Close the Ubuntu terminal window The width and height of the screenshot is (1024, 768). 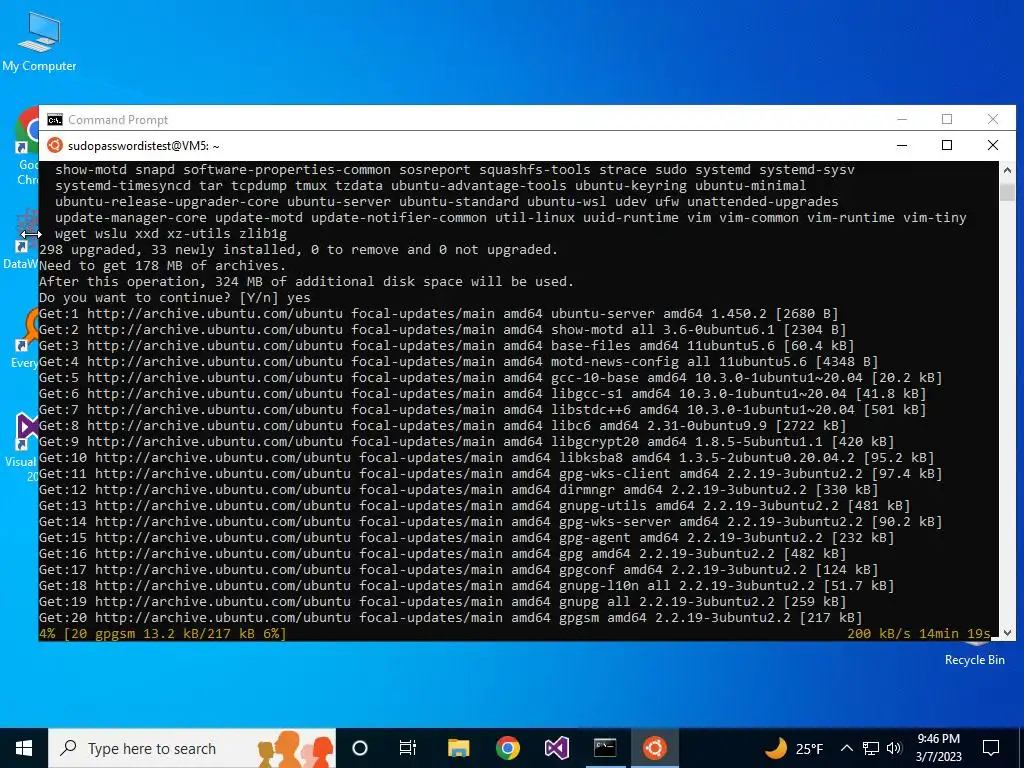coord(993,145)
